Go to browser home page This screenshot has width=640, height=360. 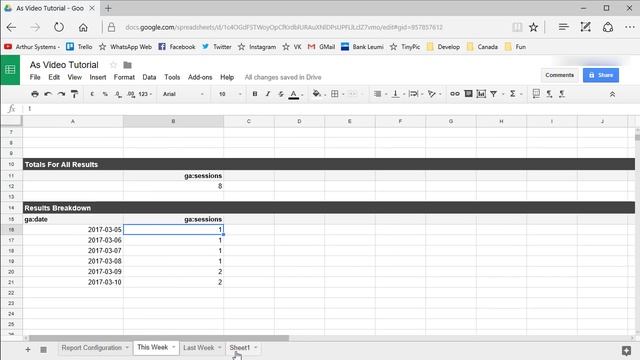[x=83, y=27]
